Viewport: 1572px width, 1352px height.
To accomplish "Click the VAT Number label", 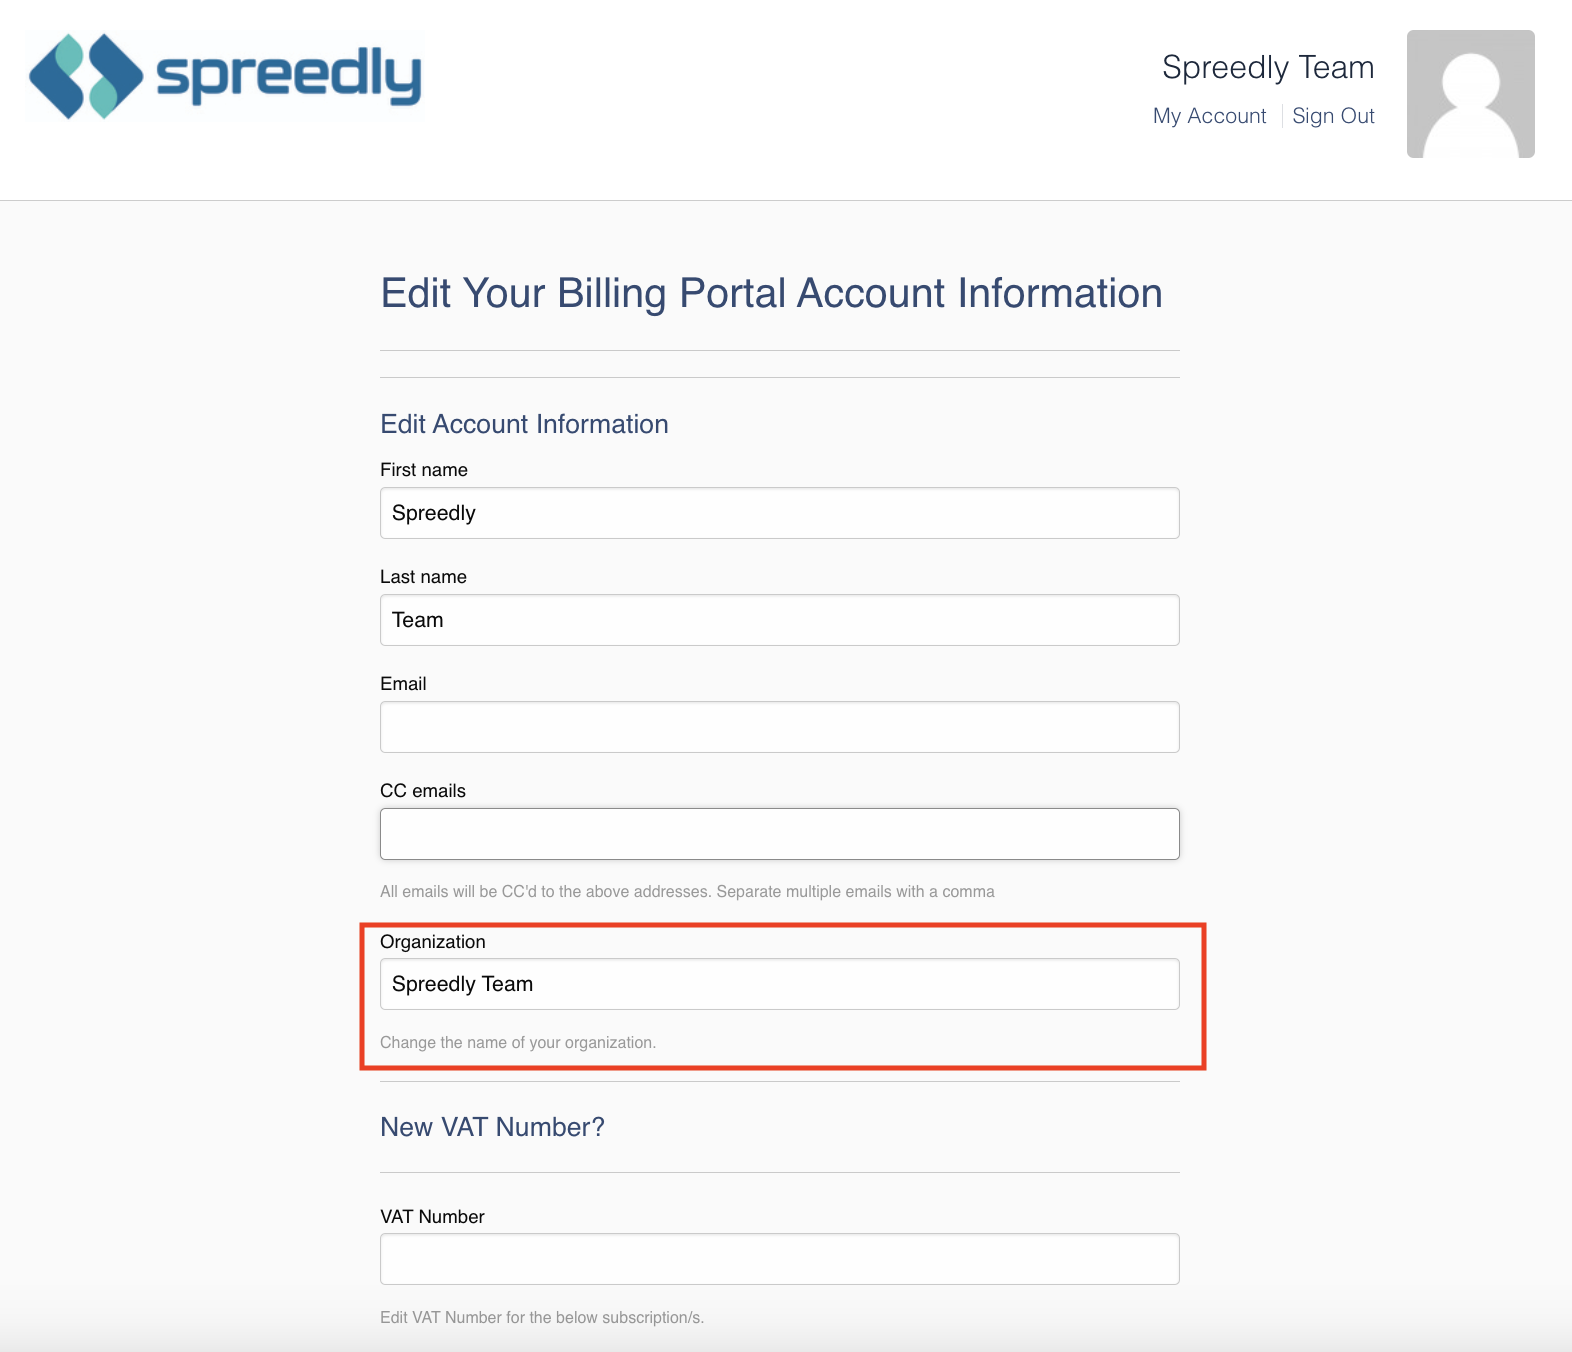I will pos(432,1217).
